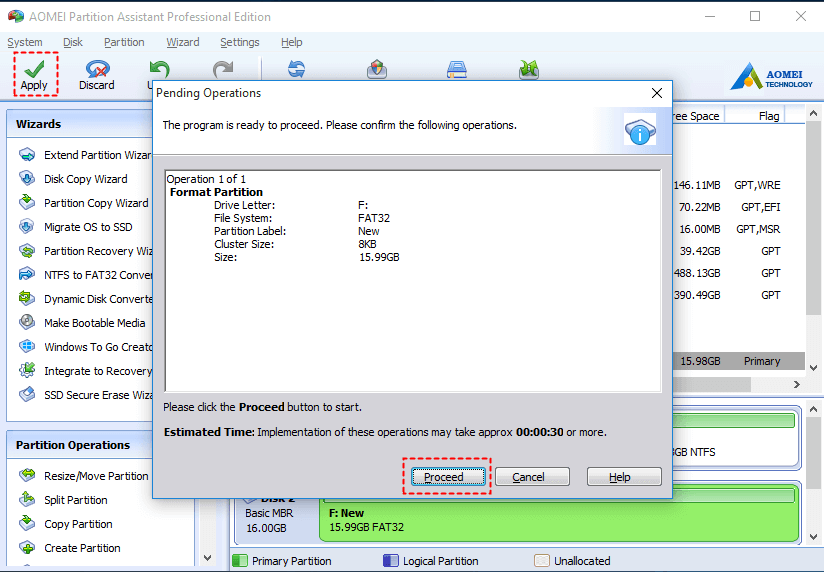Select Make Bootable Media

point(82,323)
